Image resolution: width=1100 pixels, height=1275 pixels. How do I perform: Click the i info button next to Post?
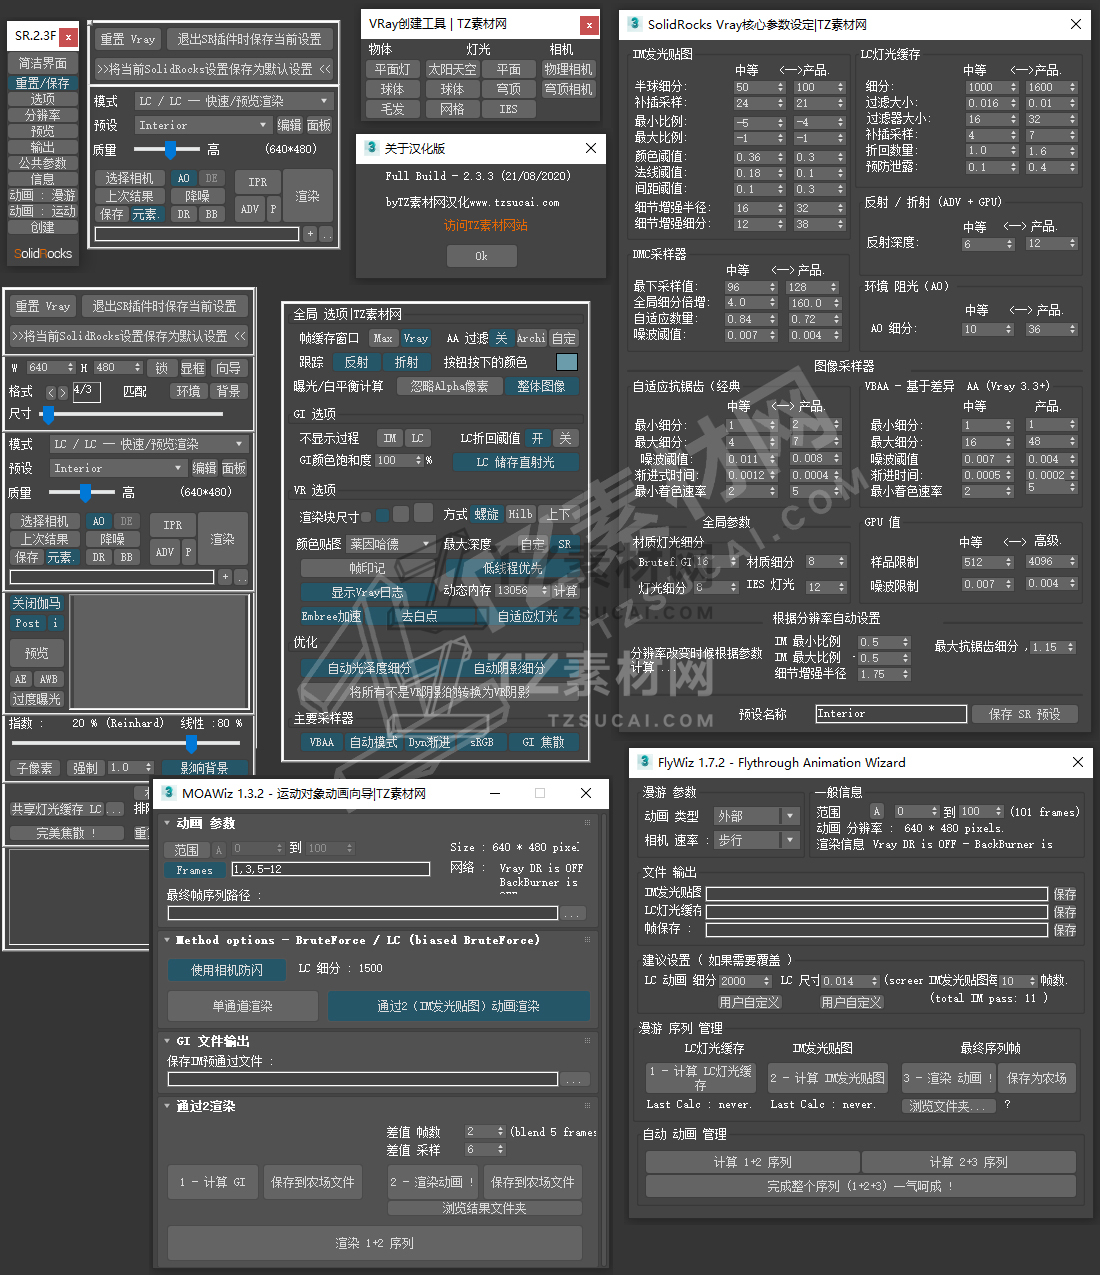pyautogui.click(x=56, y=623)
